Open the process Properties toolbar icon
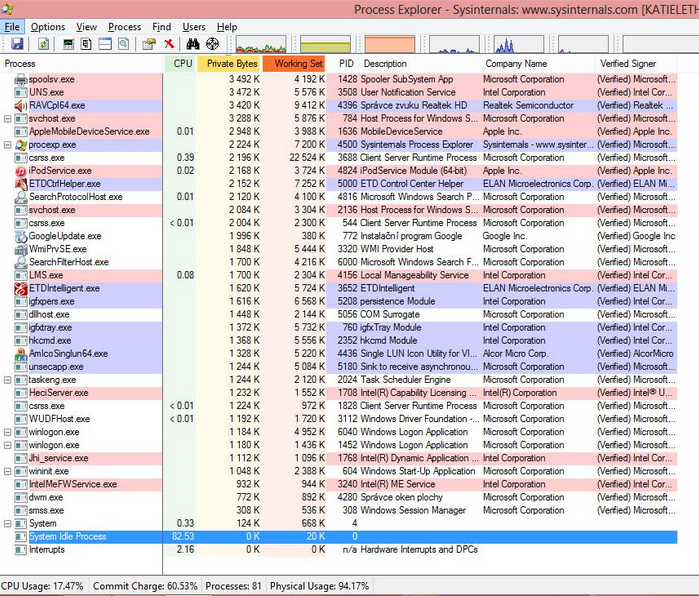Image resolution: width=699 pixels, height=596 pixels. pyautogui.click(x=149, y=44)
